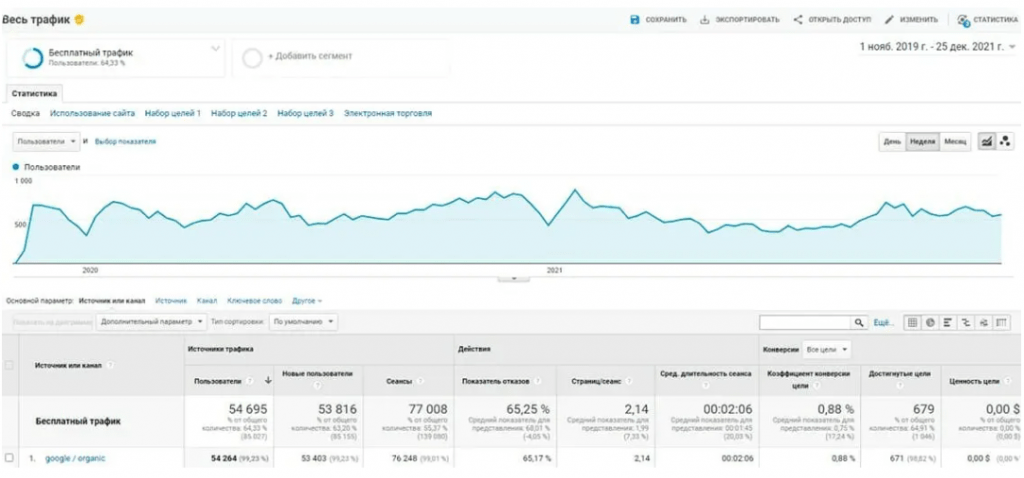Set chart granularity to Месяц
This screenshot has height=478, width=1024.
(x=955, y=141)
